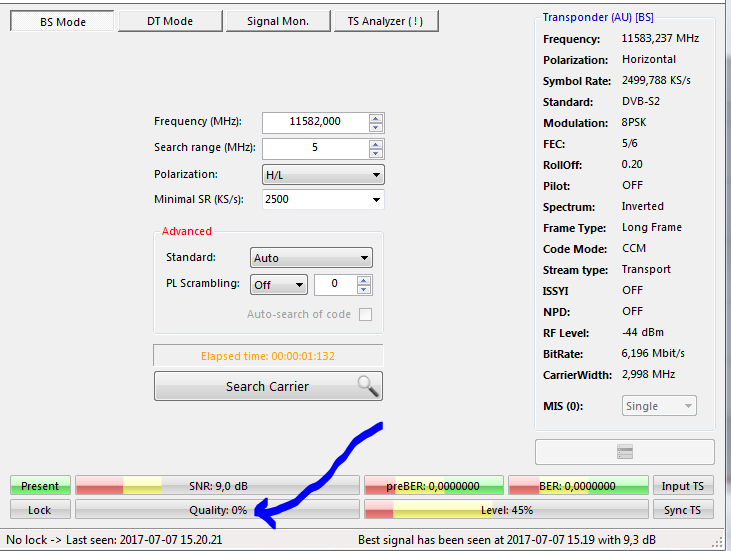
Task: Open the Polarization dropdown
Action: coord(323,174)
